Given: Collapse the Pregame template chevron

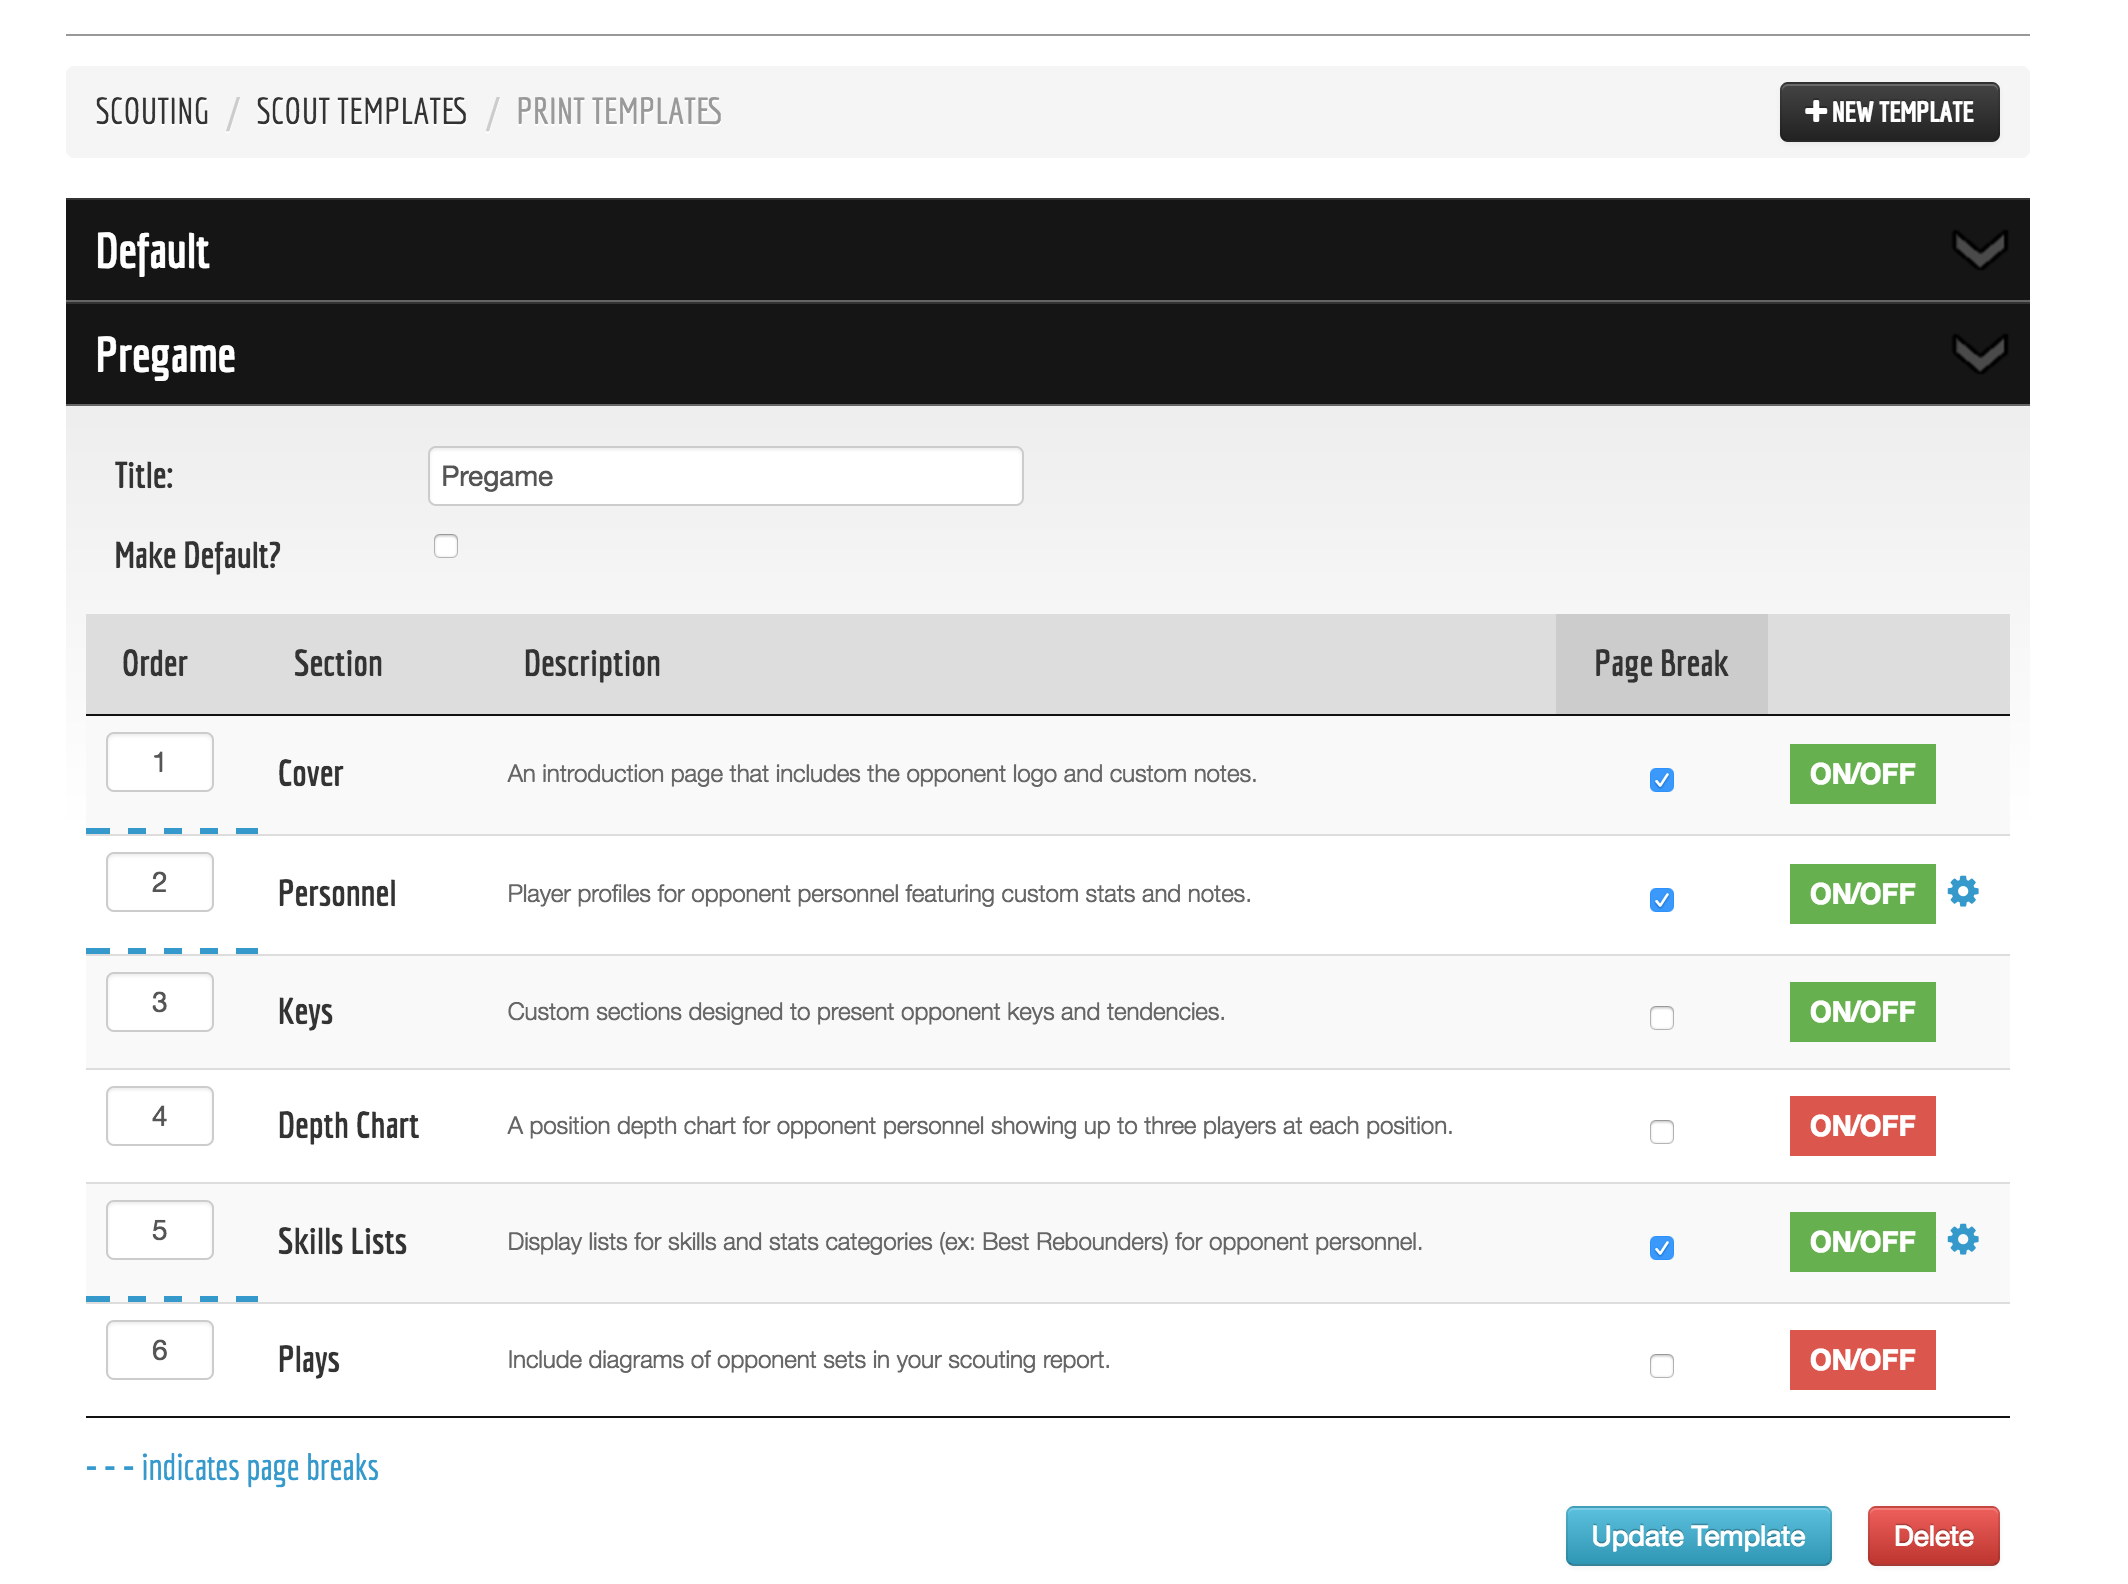Looking at the screenshot, I should point(1979,354).
